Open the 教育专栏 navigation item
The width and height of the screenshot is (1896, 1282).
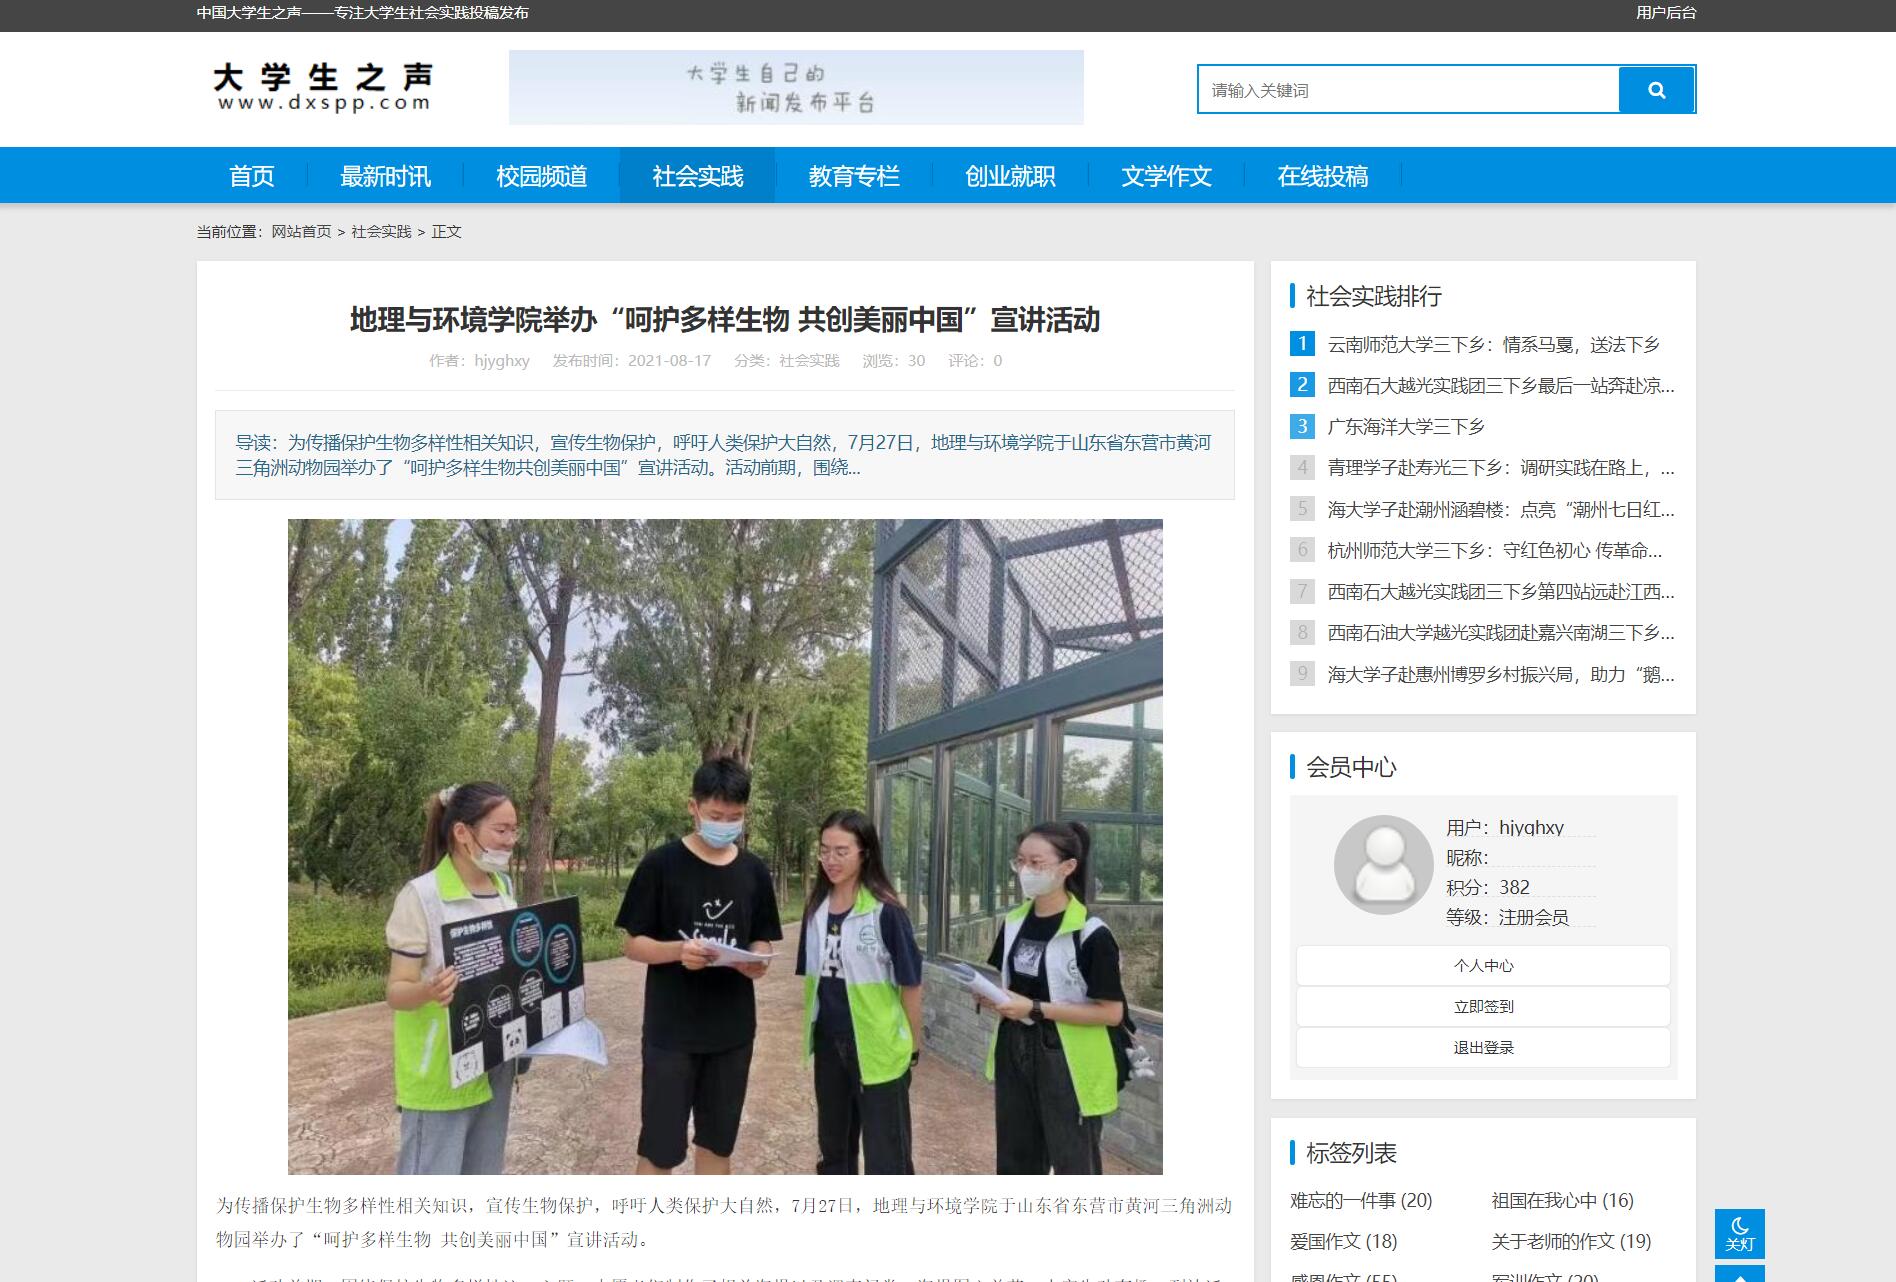click(853, 176)
